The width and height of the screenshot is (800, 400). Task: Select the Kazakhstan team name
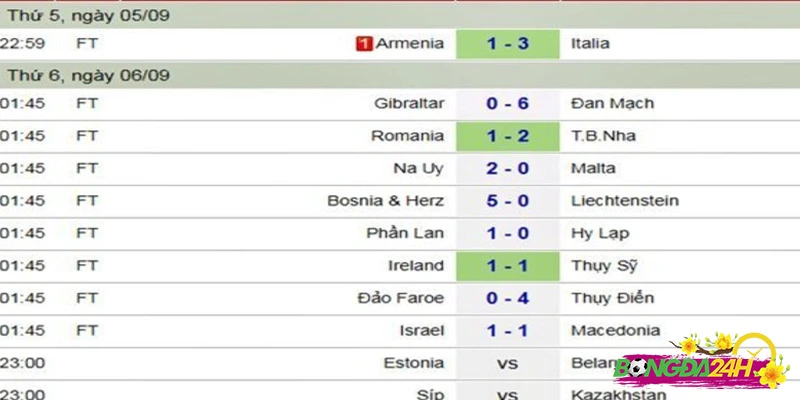[618, 394]
